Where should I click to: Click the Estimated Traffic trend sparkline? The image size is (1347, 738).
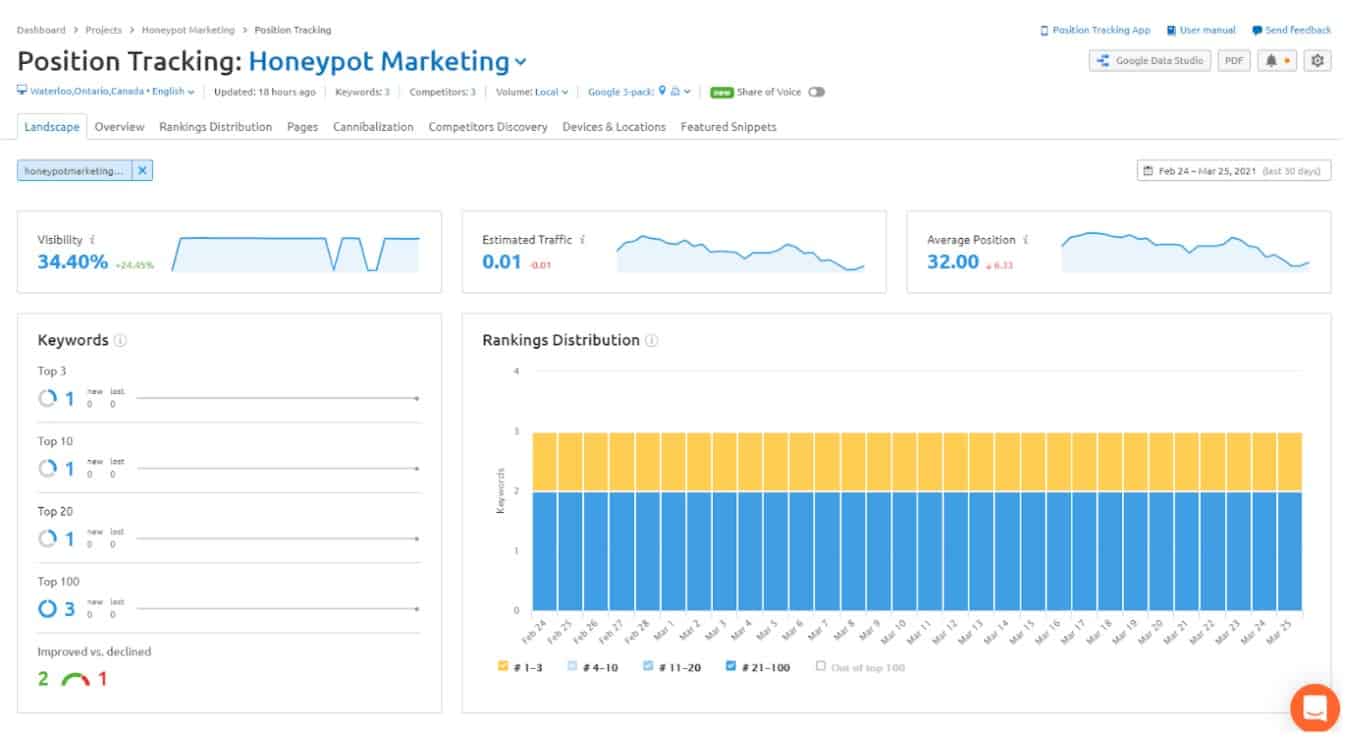tap(740, 254)
